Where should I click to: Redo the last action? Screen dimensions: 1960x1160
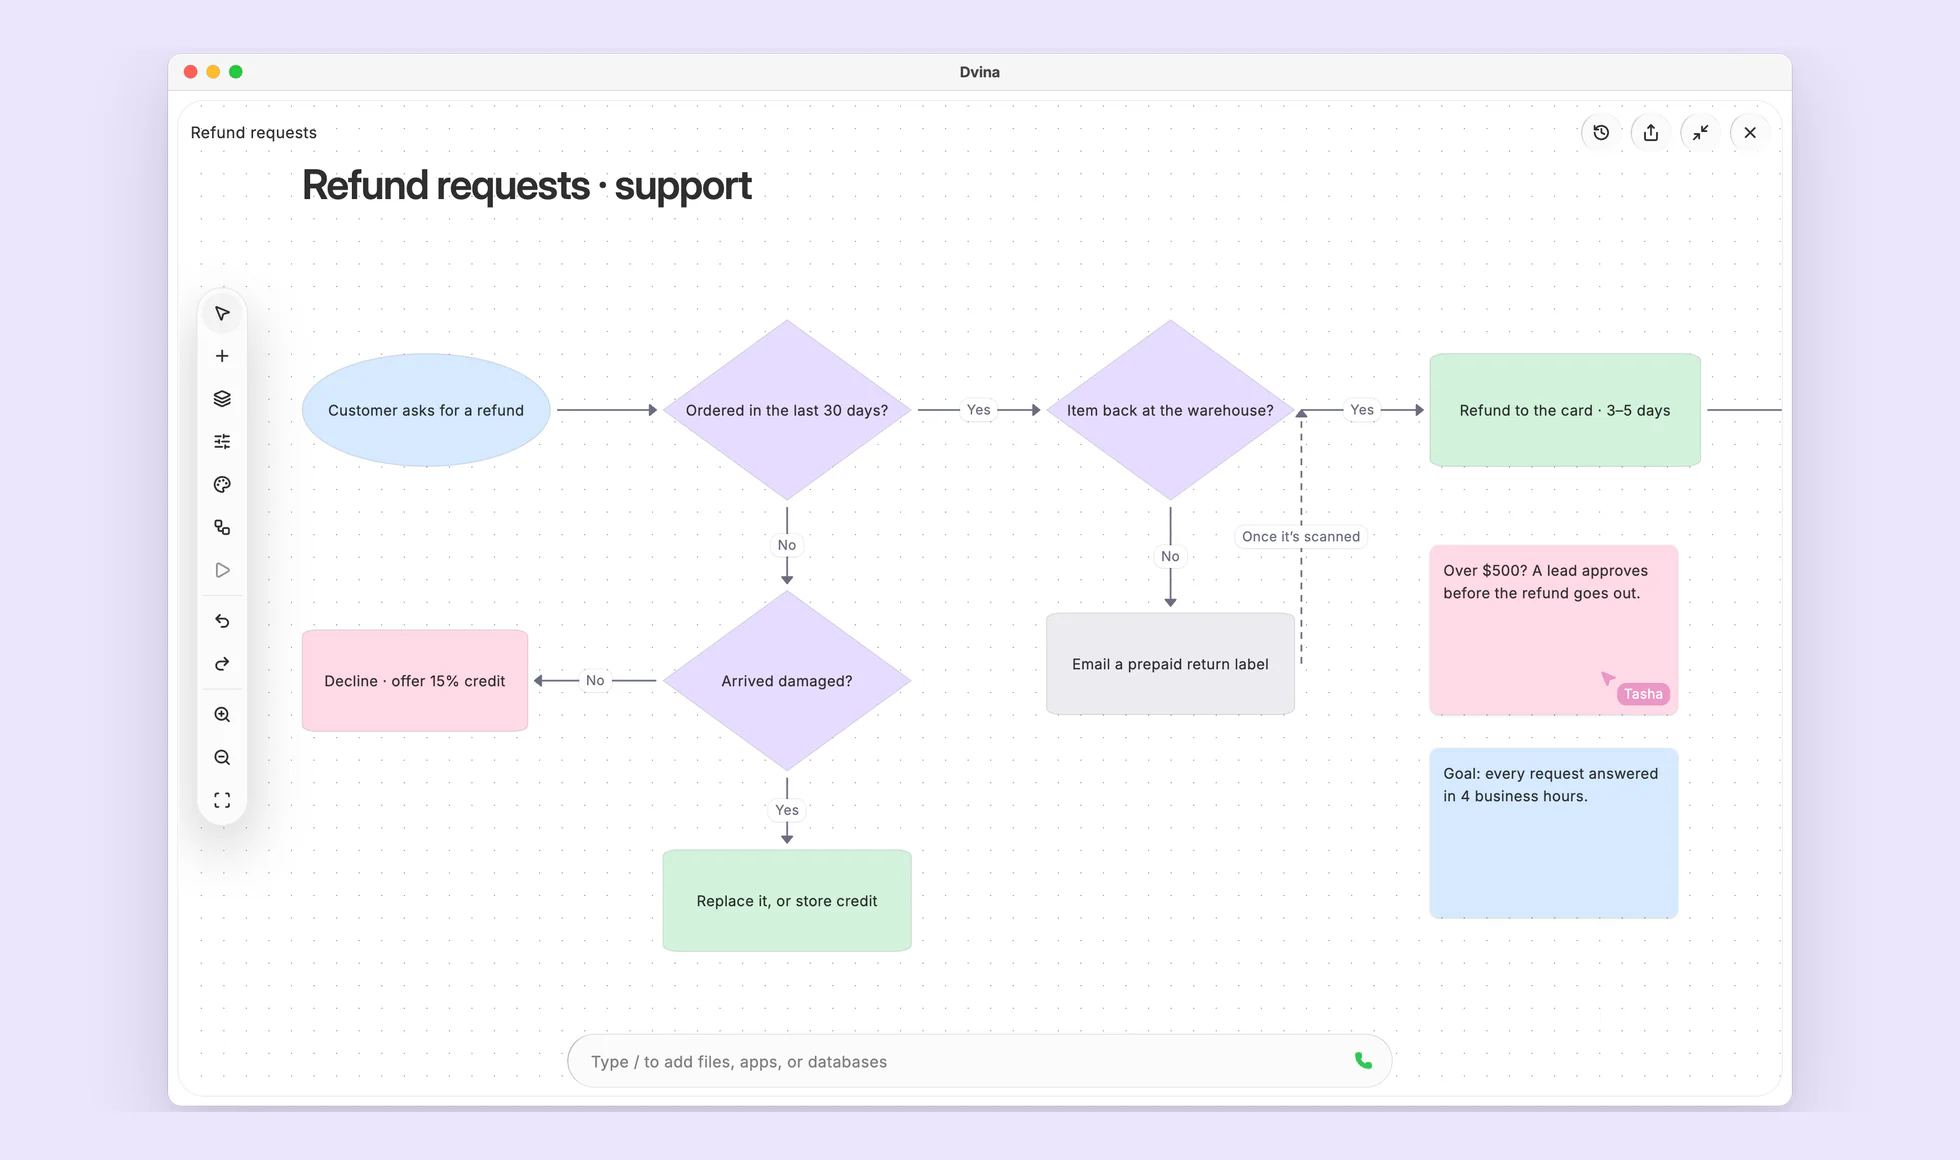222,664
